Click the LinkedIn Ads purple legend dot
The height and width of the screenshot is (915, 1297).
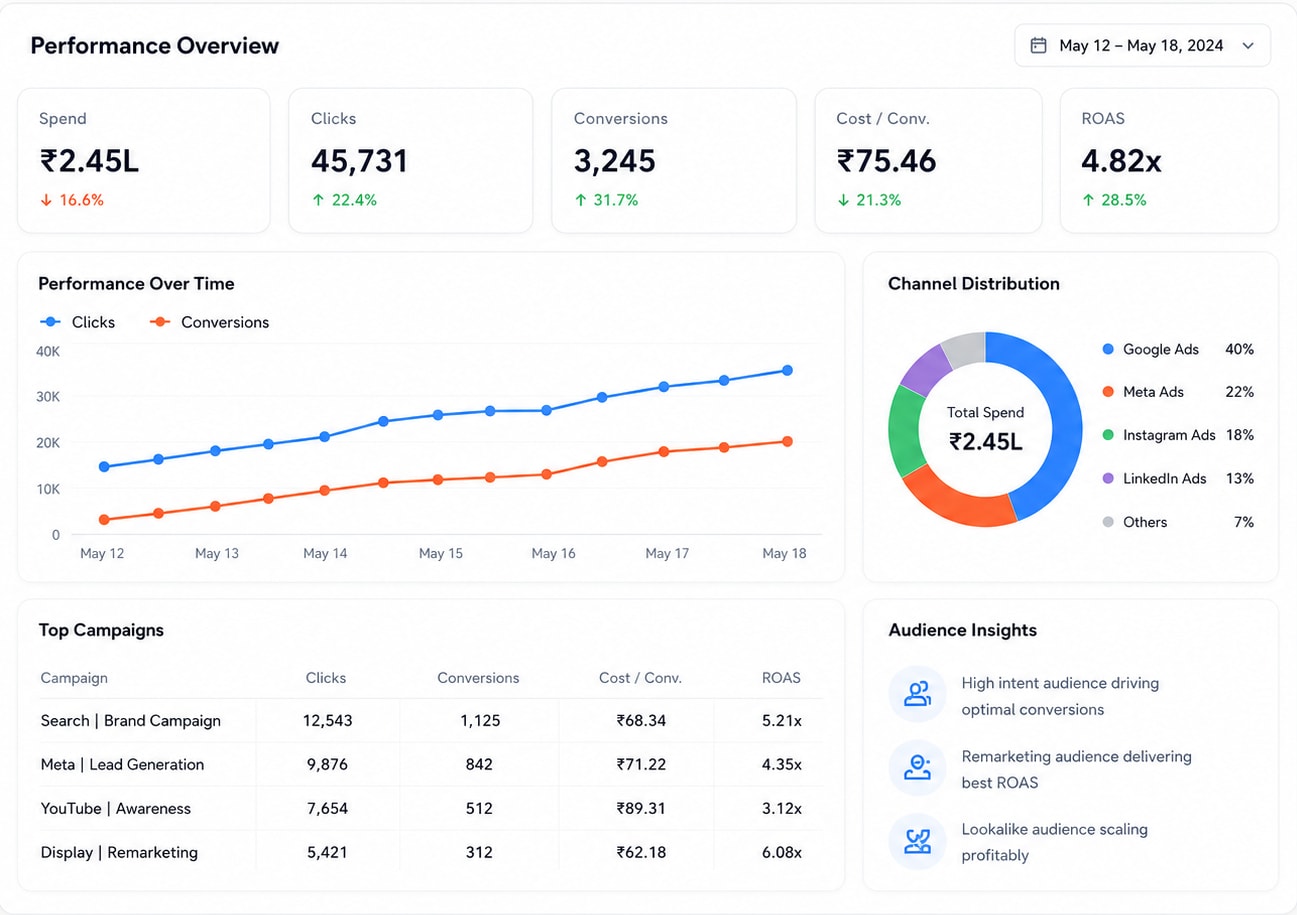(x=1107, y=479)
